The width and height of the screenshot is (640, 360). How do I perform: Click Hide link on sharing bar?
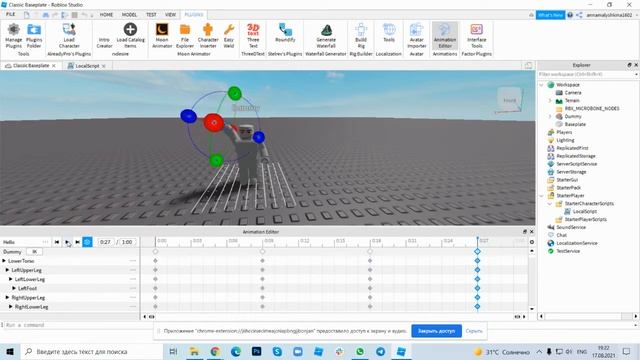pos(474,331)
